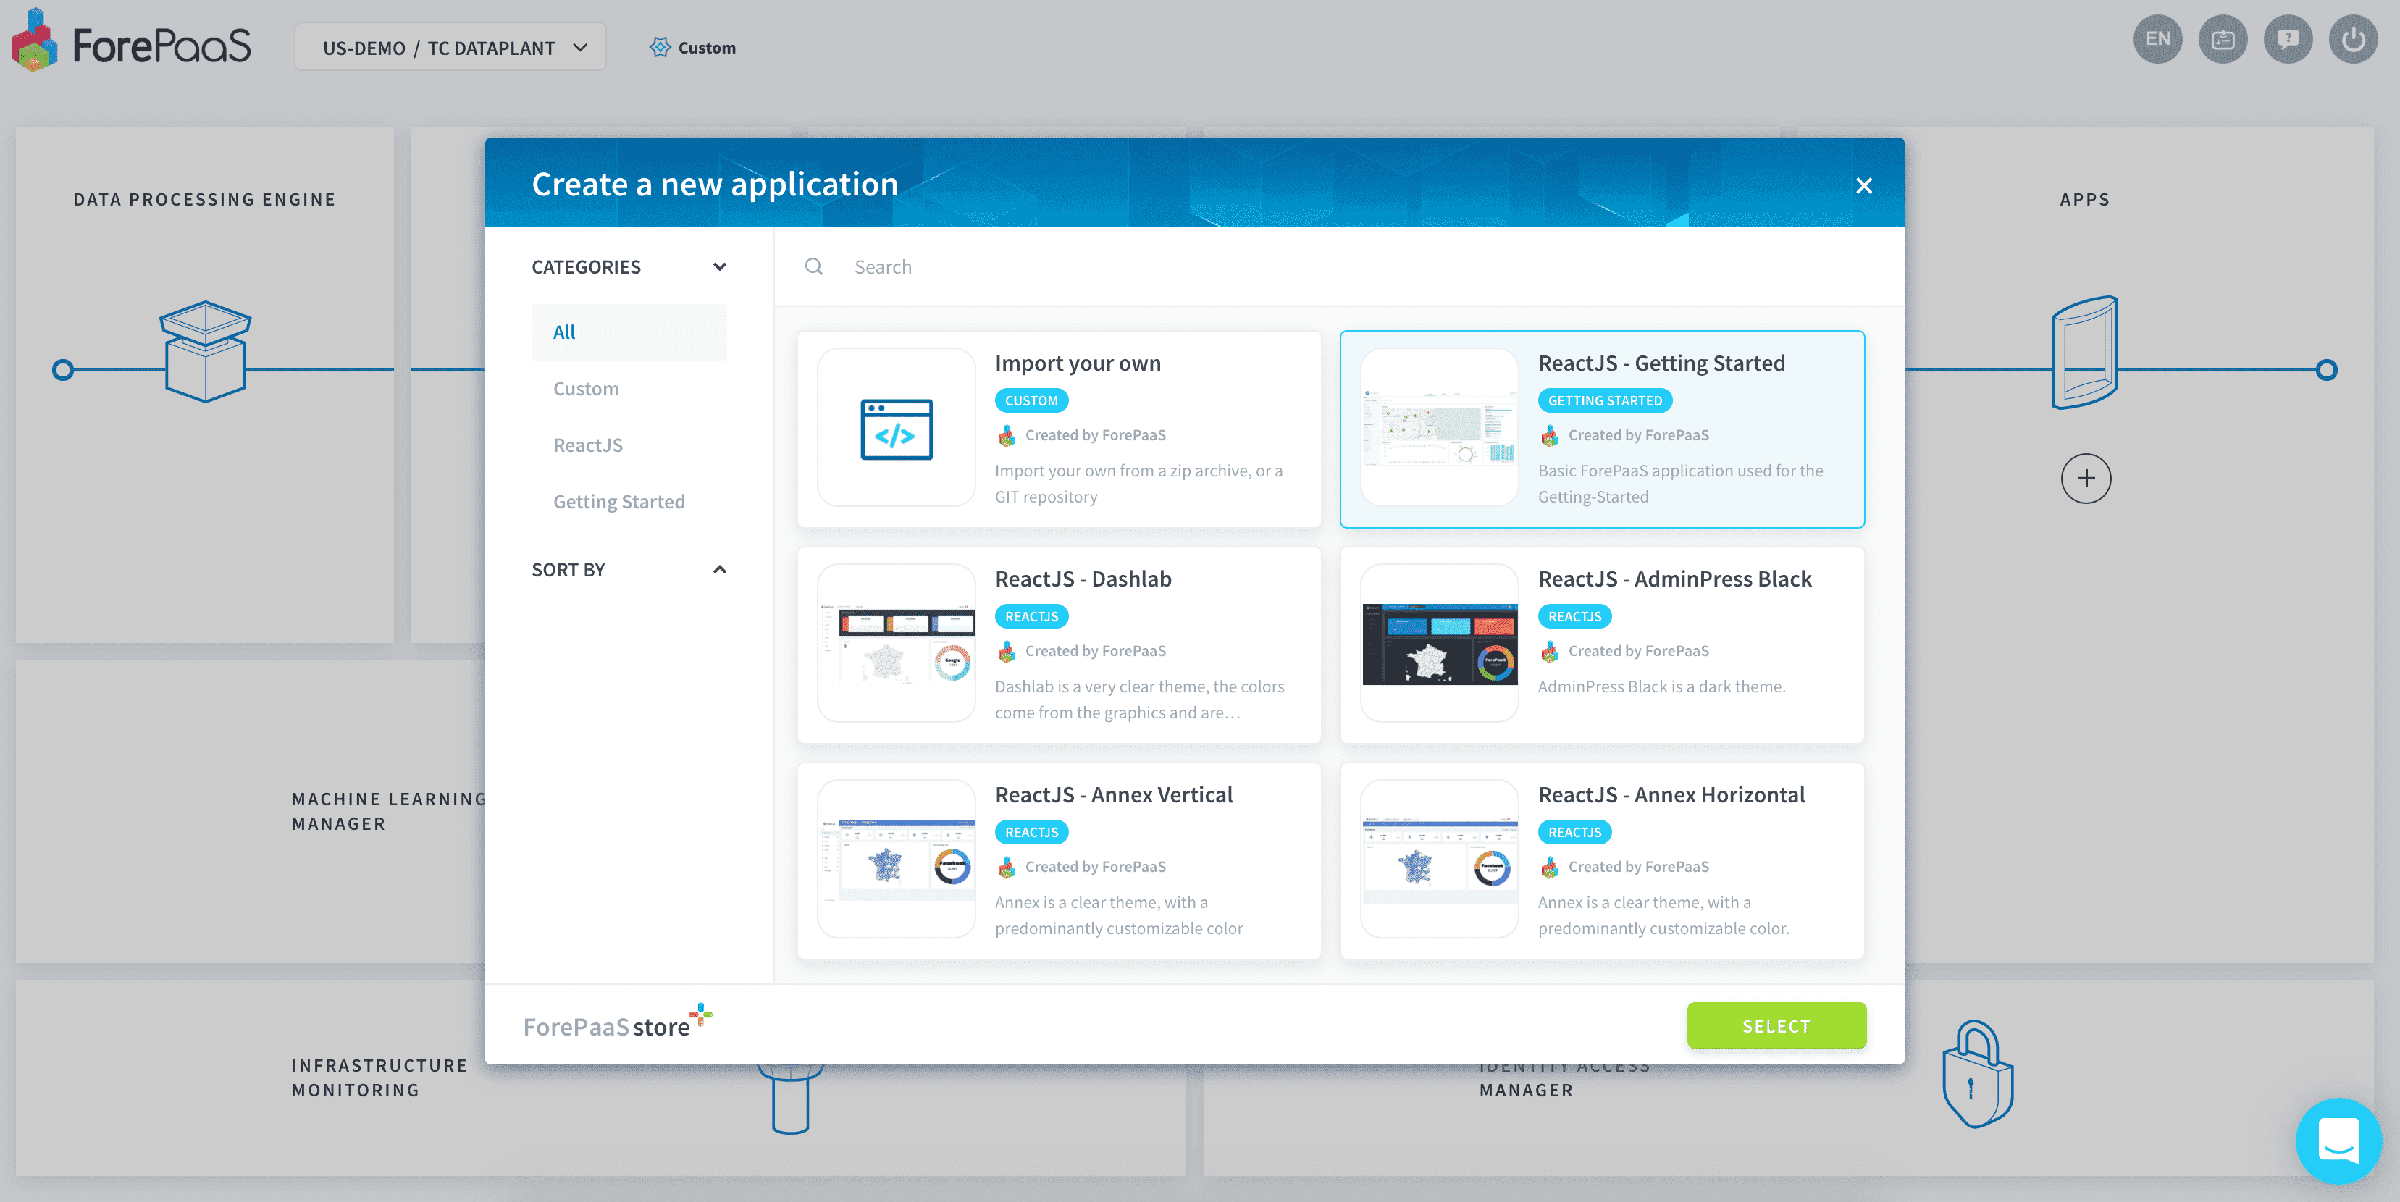Viewport: 2400px width, 1202px height.
Task: Click the CUSTOM tag badge
Action: (1031, 401)
